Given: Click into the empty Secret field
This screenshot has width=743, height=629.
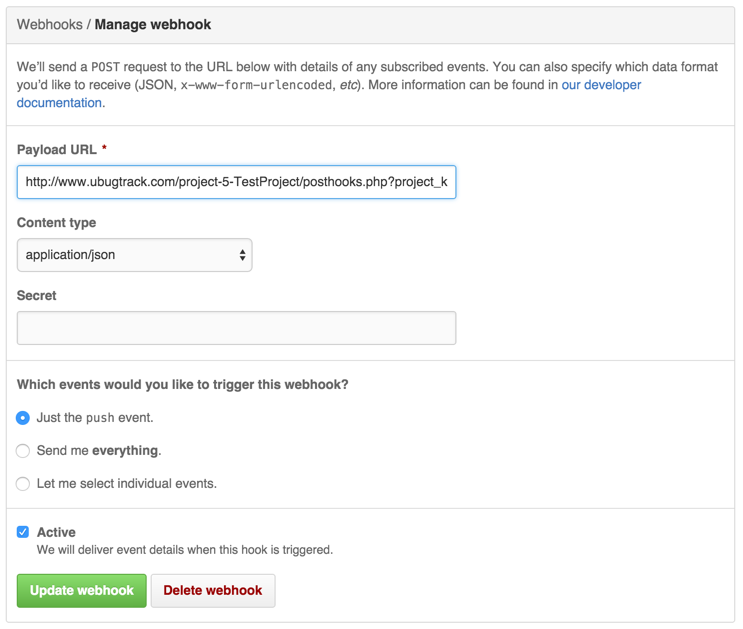Looking at the screenshot, I should point(236,328).
